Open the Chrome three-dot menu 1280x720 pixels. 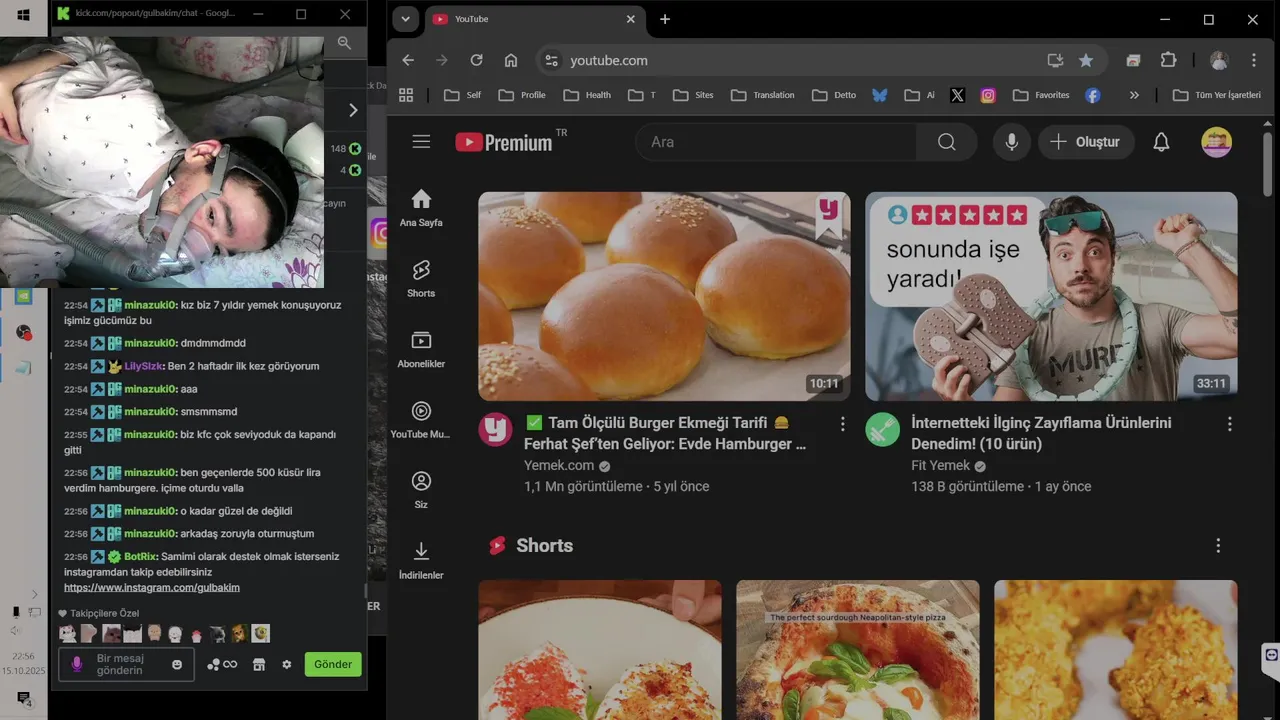tap(1253, 60)
